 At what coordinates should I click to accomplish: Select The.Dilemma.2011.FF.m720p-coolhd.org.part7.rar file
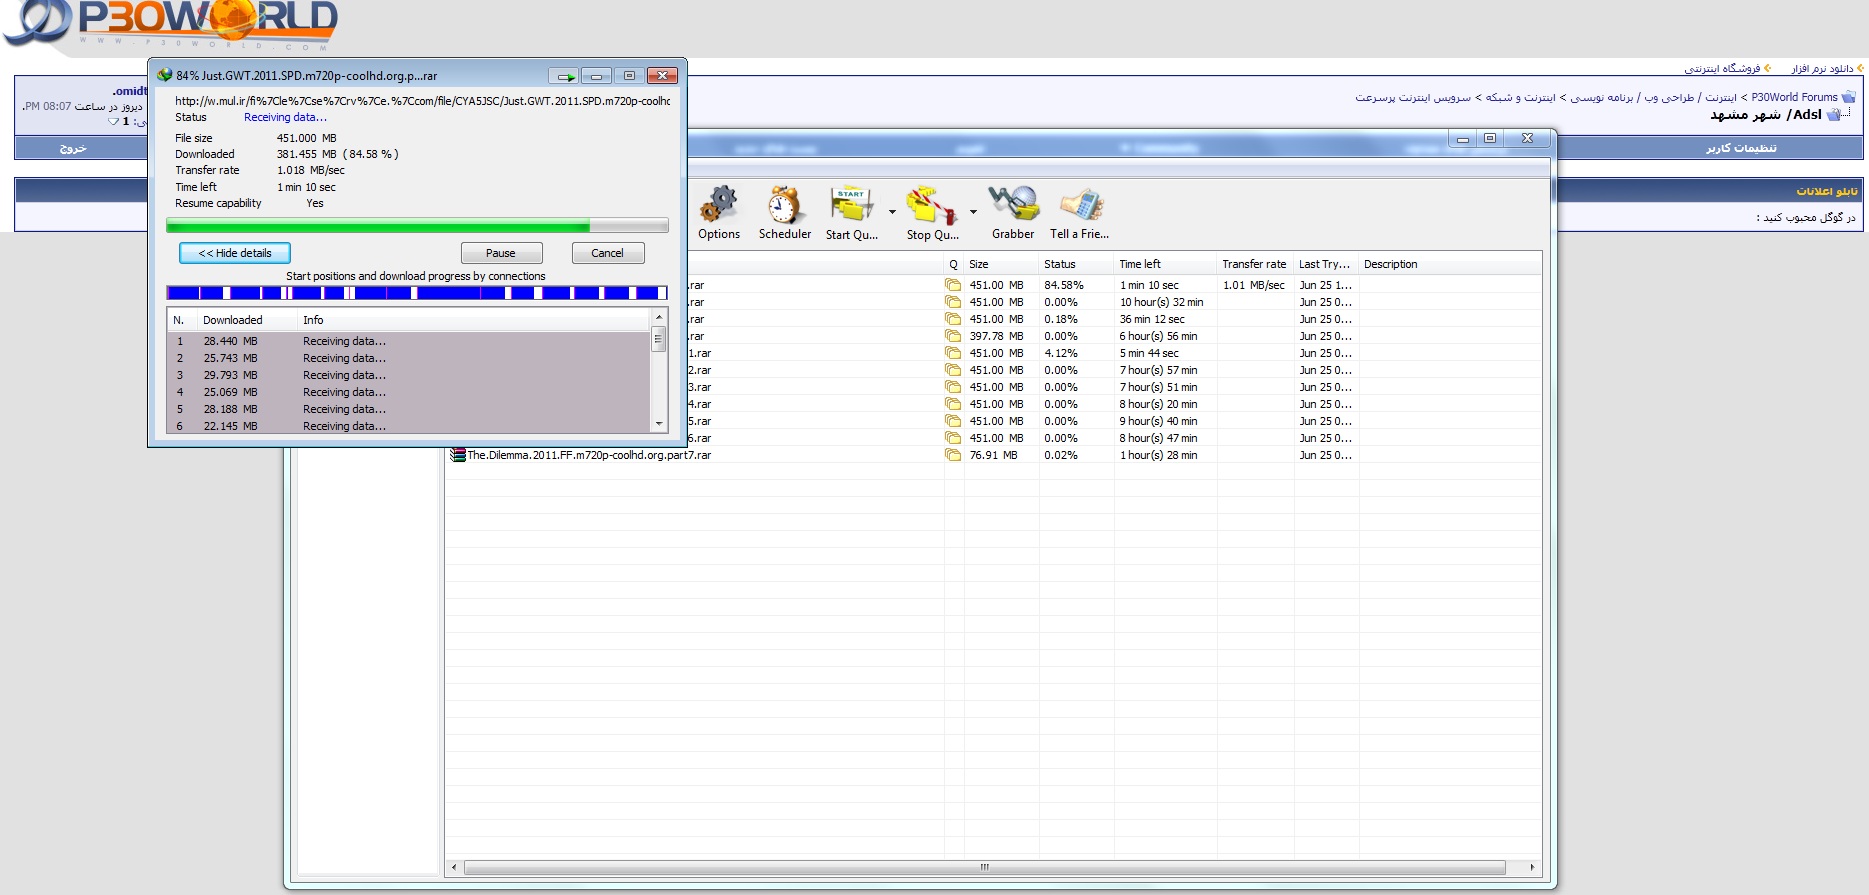tap(589, 455)
